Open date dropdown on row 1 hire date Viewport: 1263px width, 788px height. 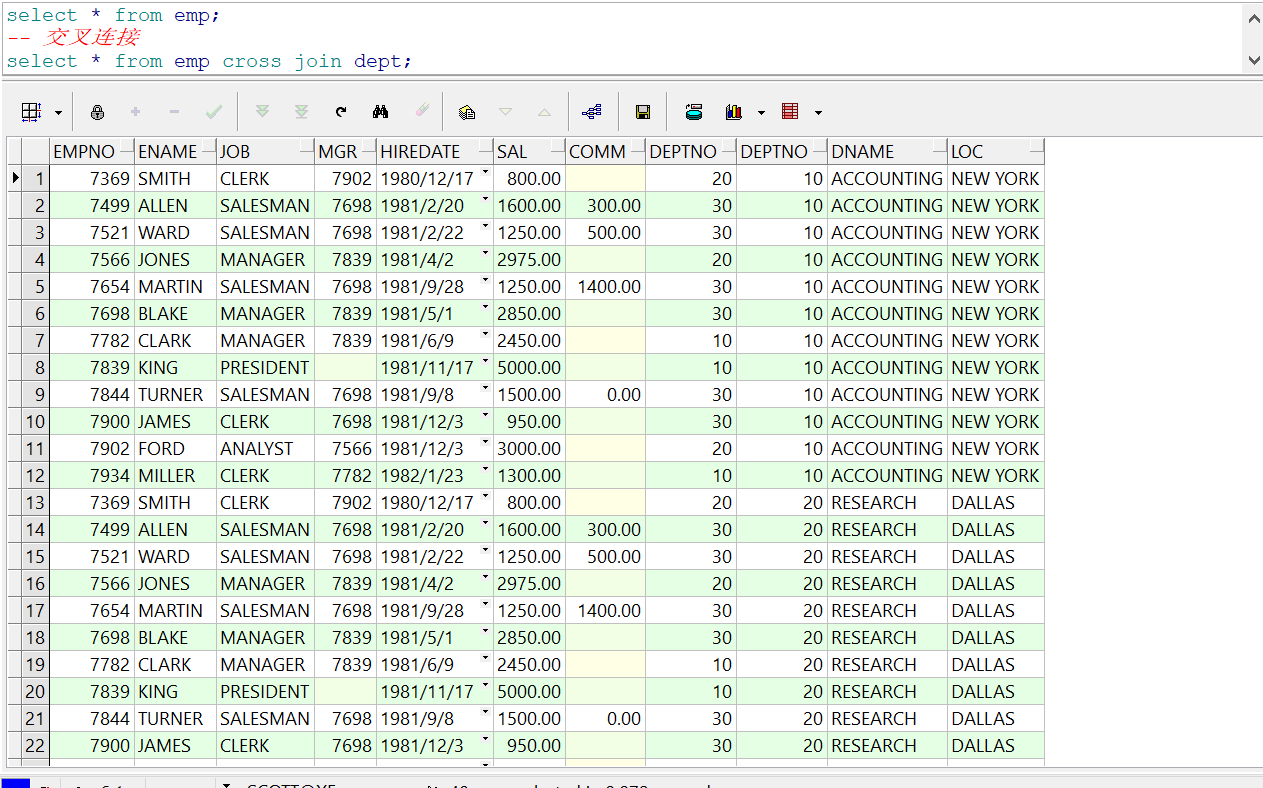[x=485, y=173]
